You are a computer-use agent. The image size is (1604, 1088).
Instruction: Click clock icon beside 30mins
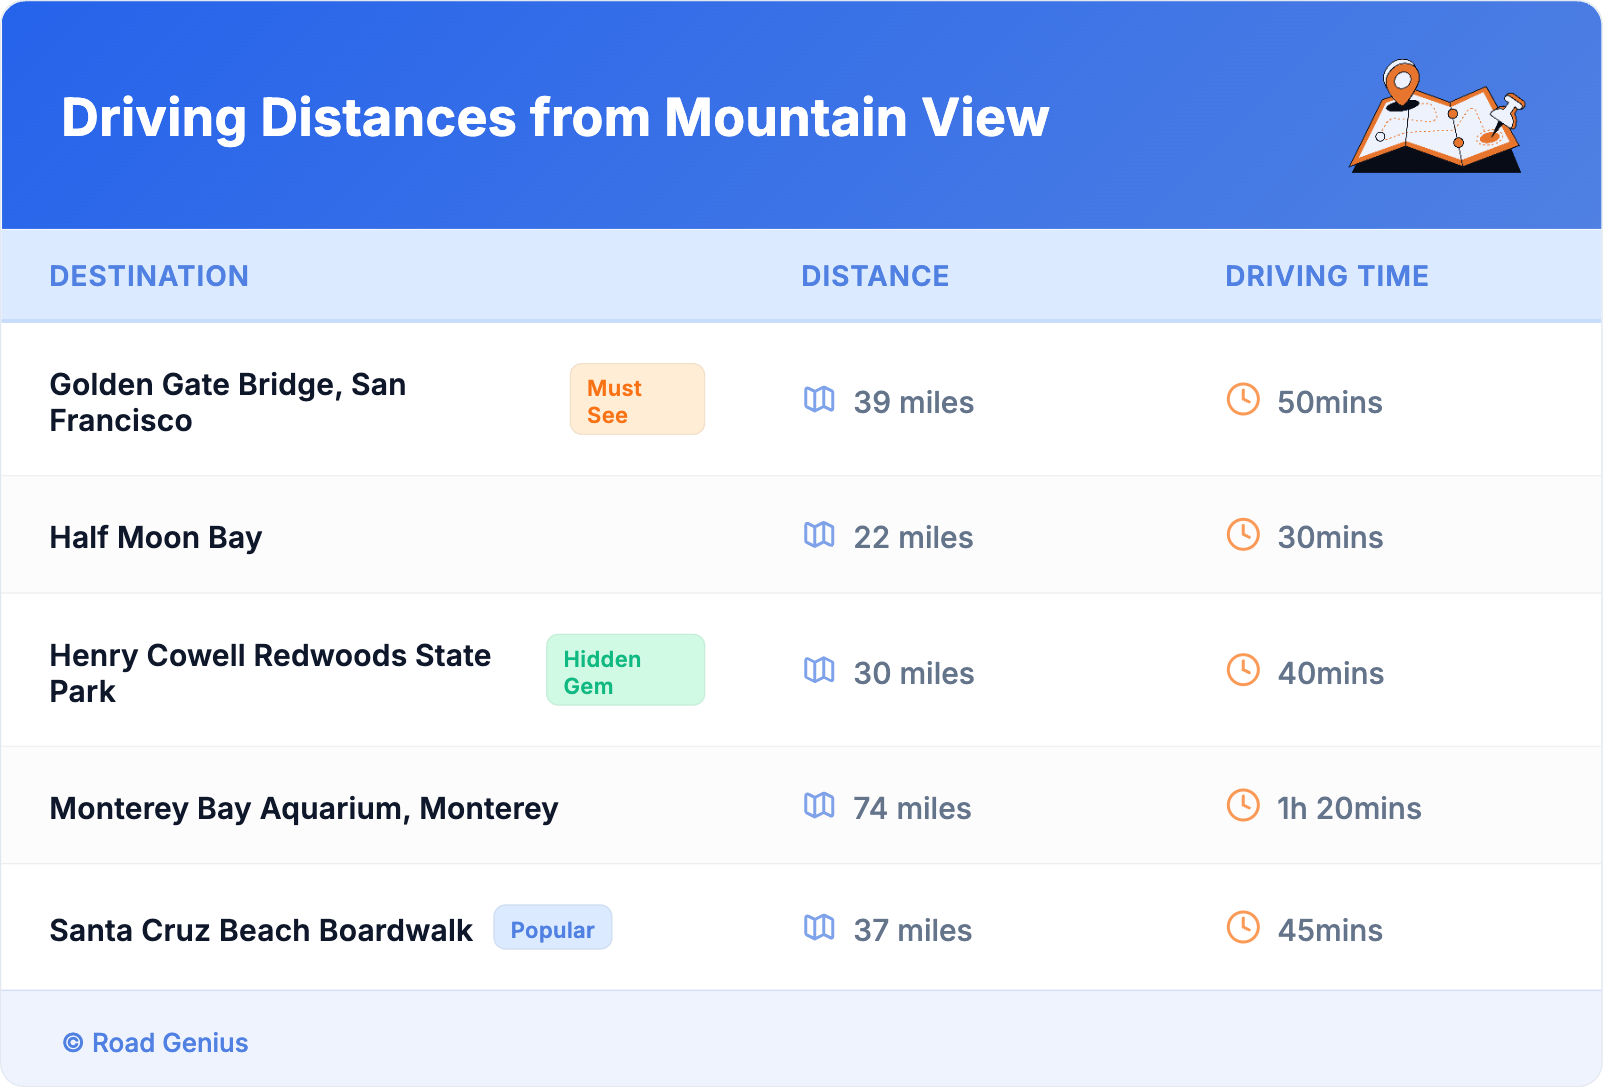coord(1243,535)
